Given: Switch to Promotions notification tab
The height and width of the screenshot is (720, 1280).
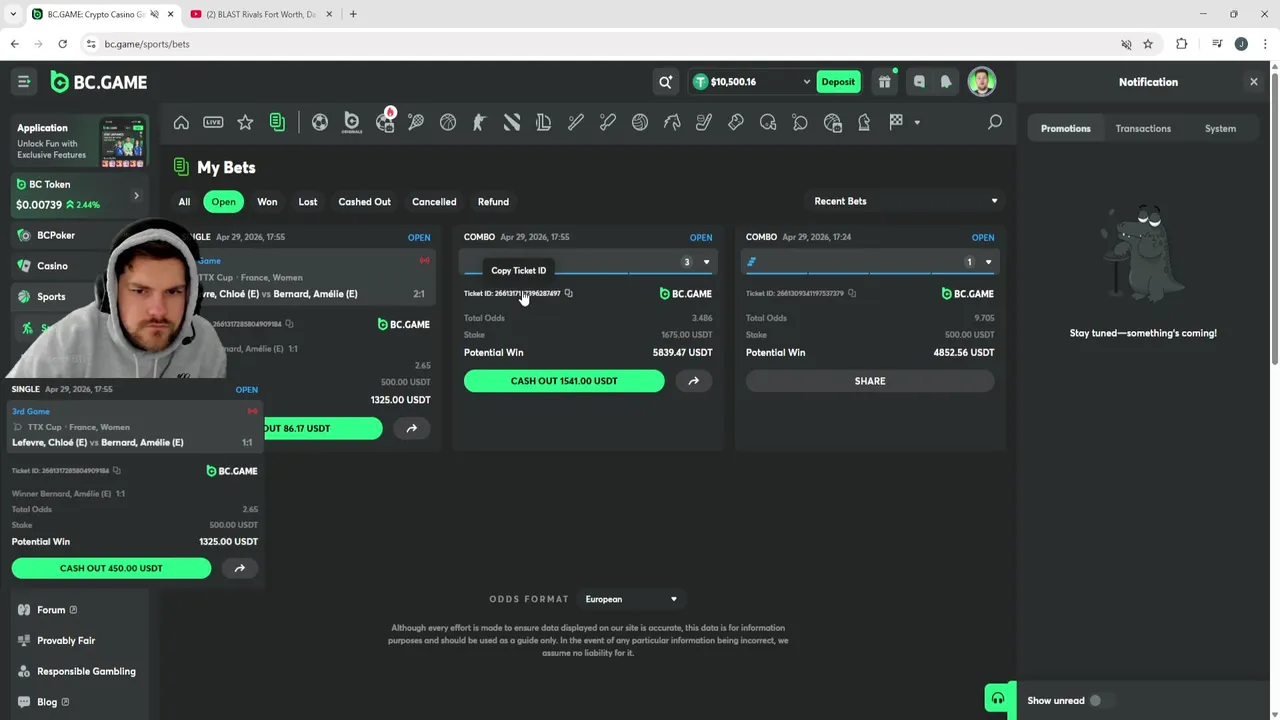Looking at the screenshot, I should [x=1065, y=128].
